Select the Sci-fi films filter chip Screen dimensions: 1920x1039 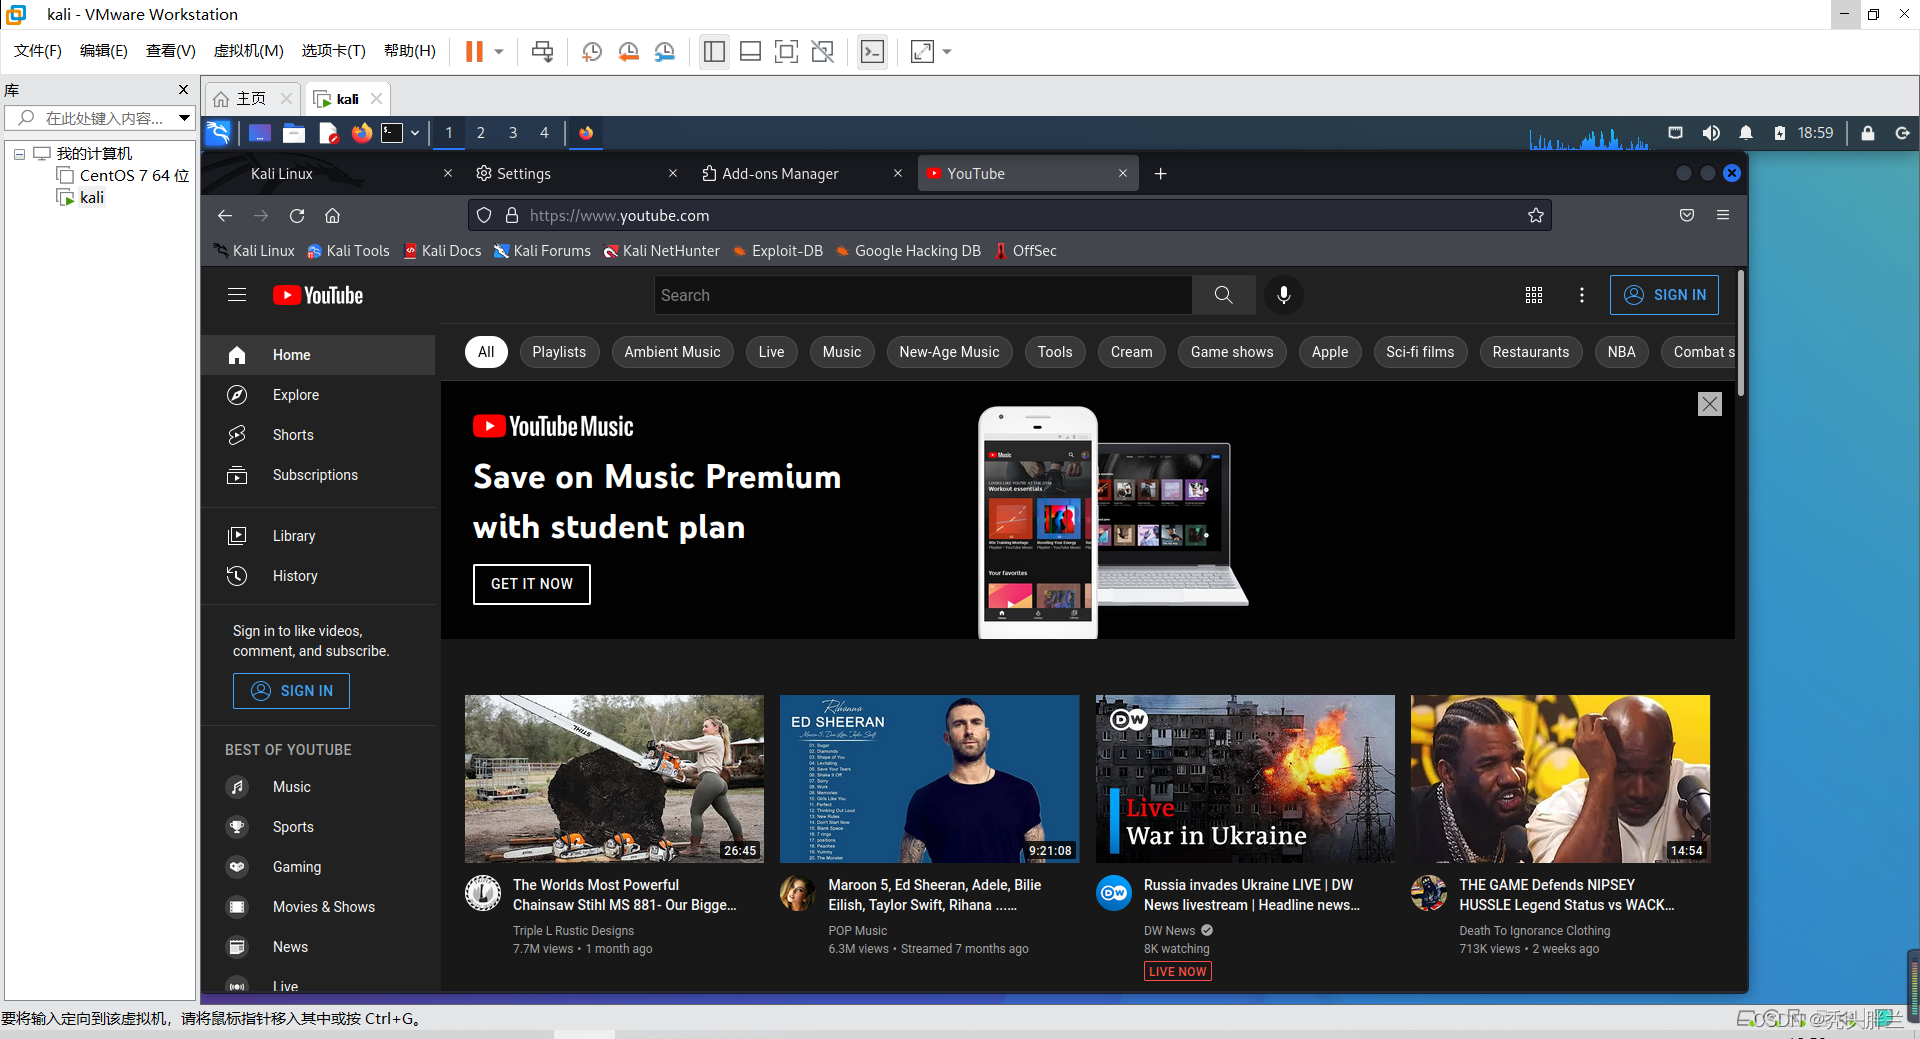click(x=1420, y=352)
